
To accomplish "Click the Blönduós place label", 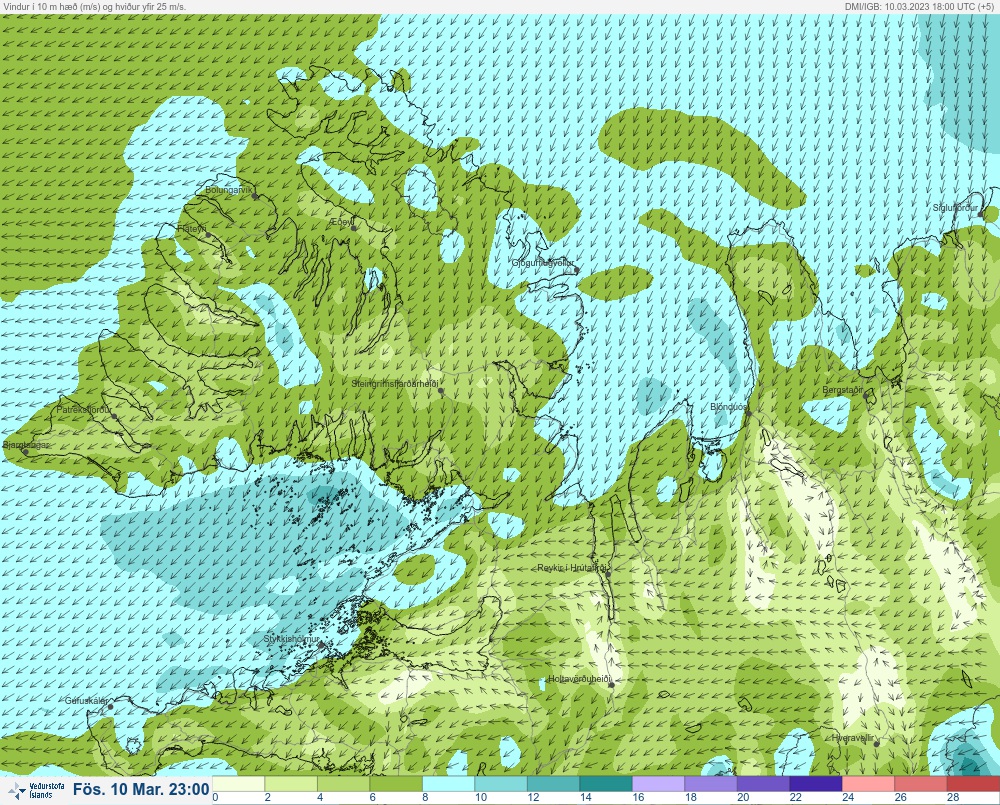I will click(x=729, y=407).
